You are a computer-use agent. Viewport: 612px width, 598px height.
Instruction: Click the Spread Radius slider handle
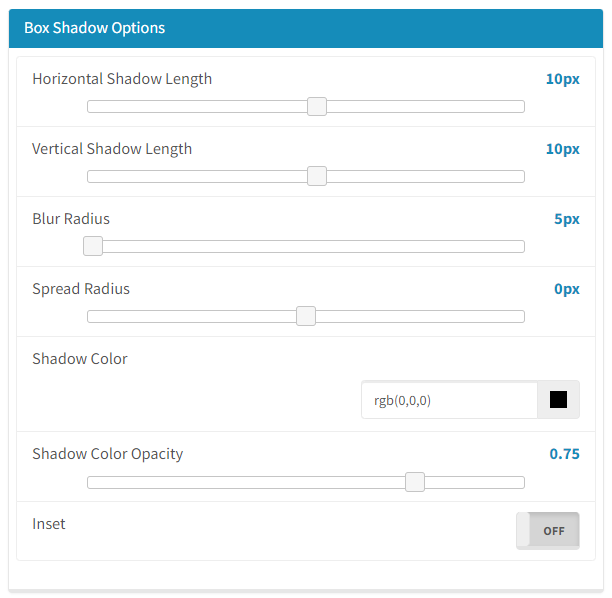[x=306, y=316]
